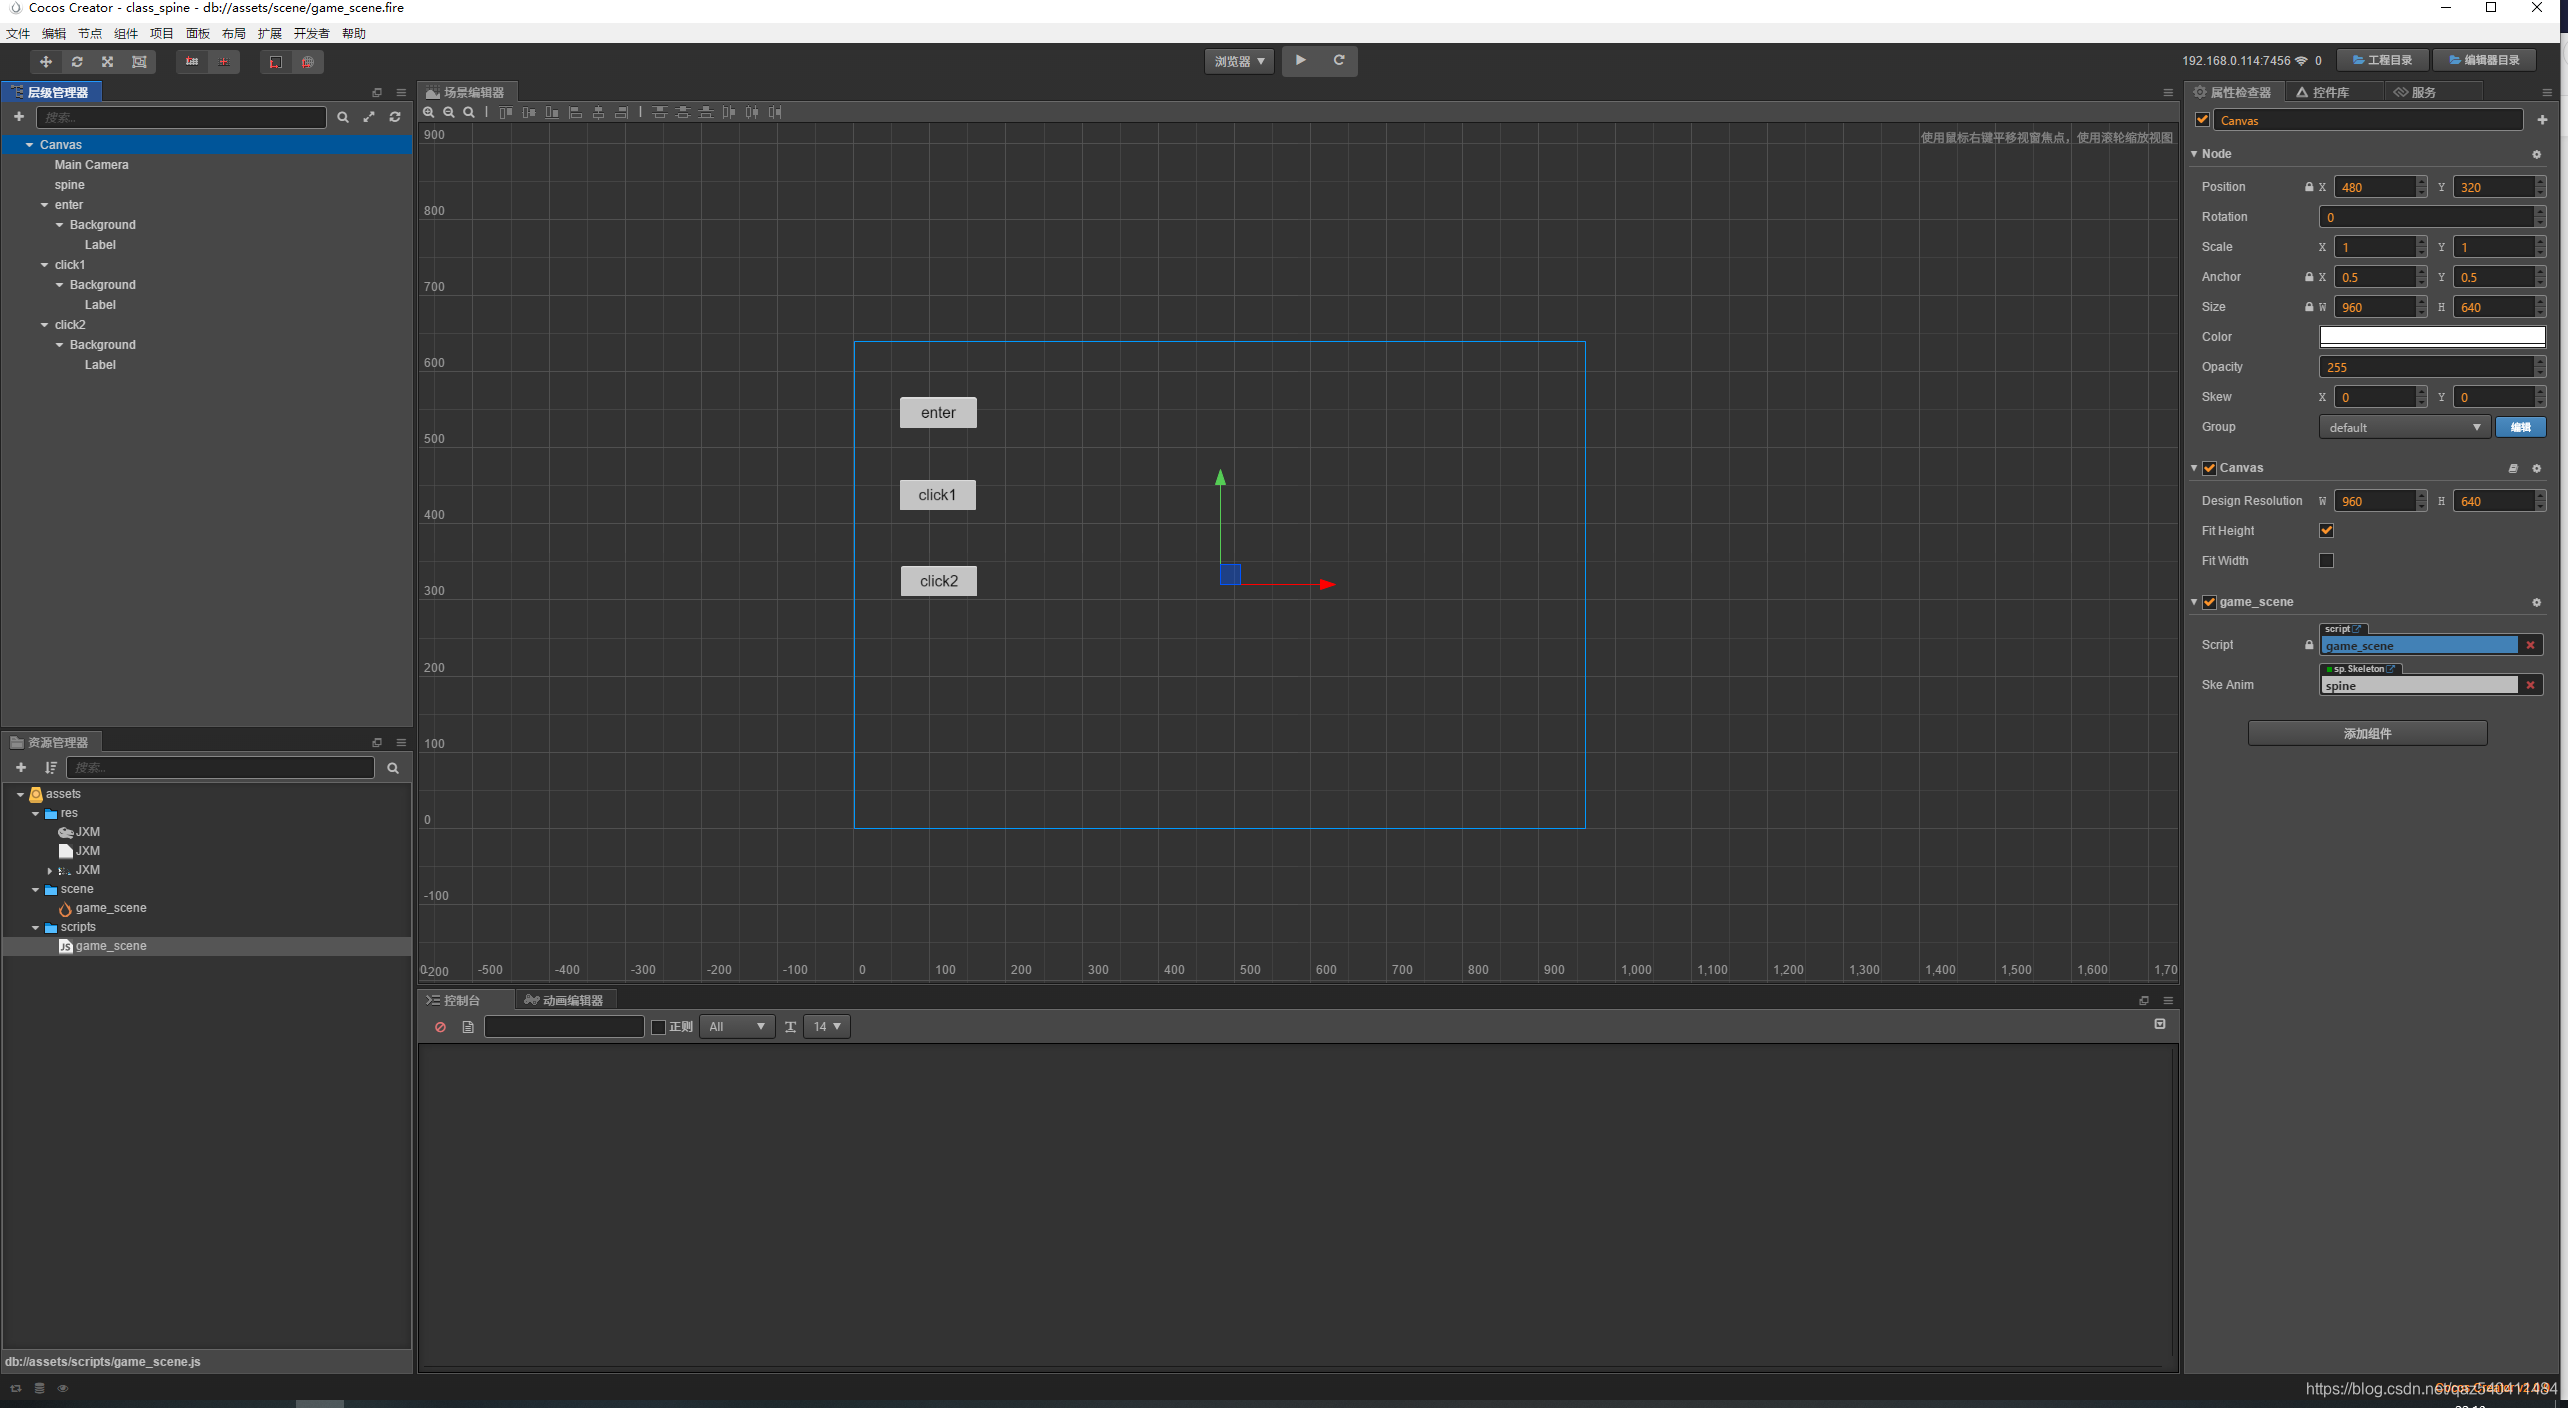The height and width of the screenshot is (1408, 2568).
Task: Click the add node plus button
Action: [x=19, y=117]
